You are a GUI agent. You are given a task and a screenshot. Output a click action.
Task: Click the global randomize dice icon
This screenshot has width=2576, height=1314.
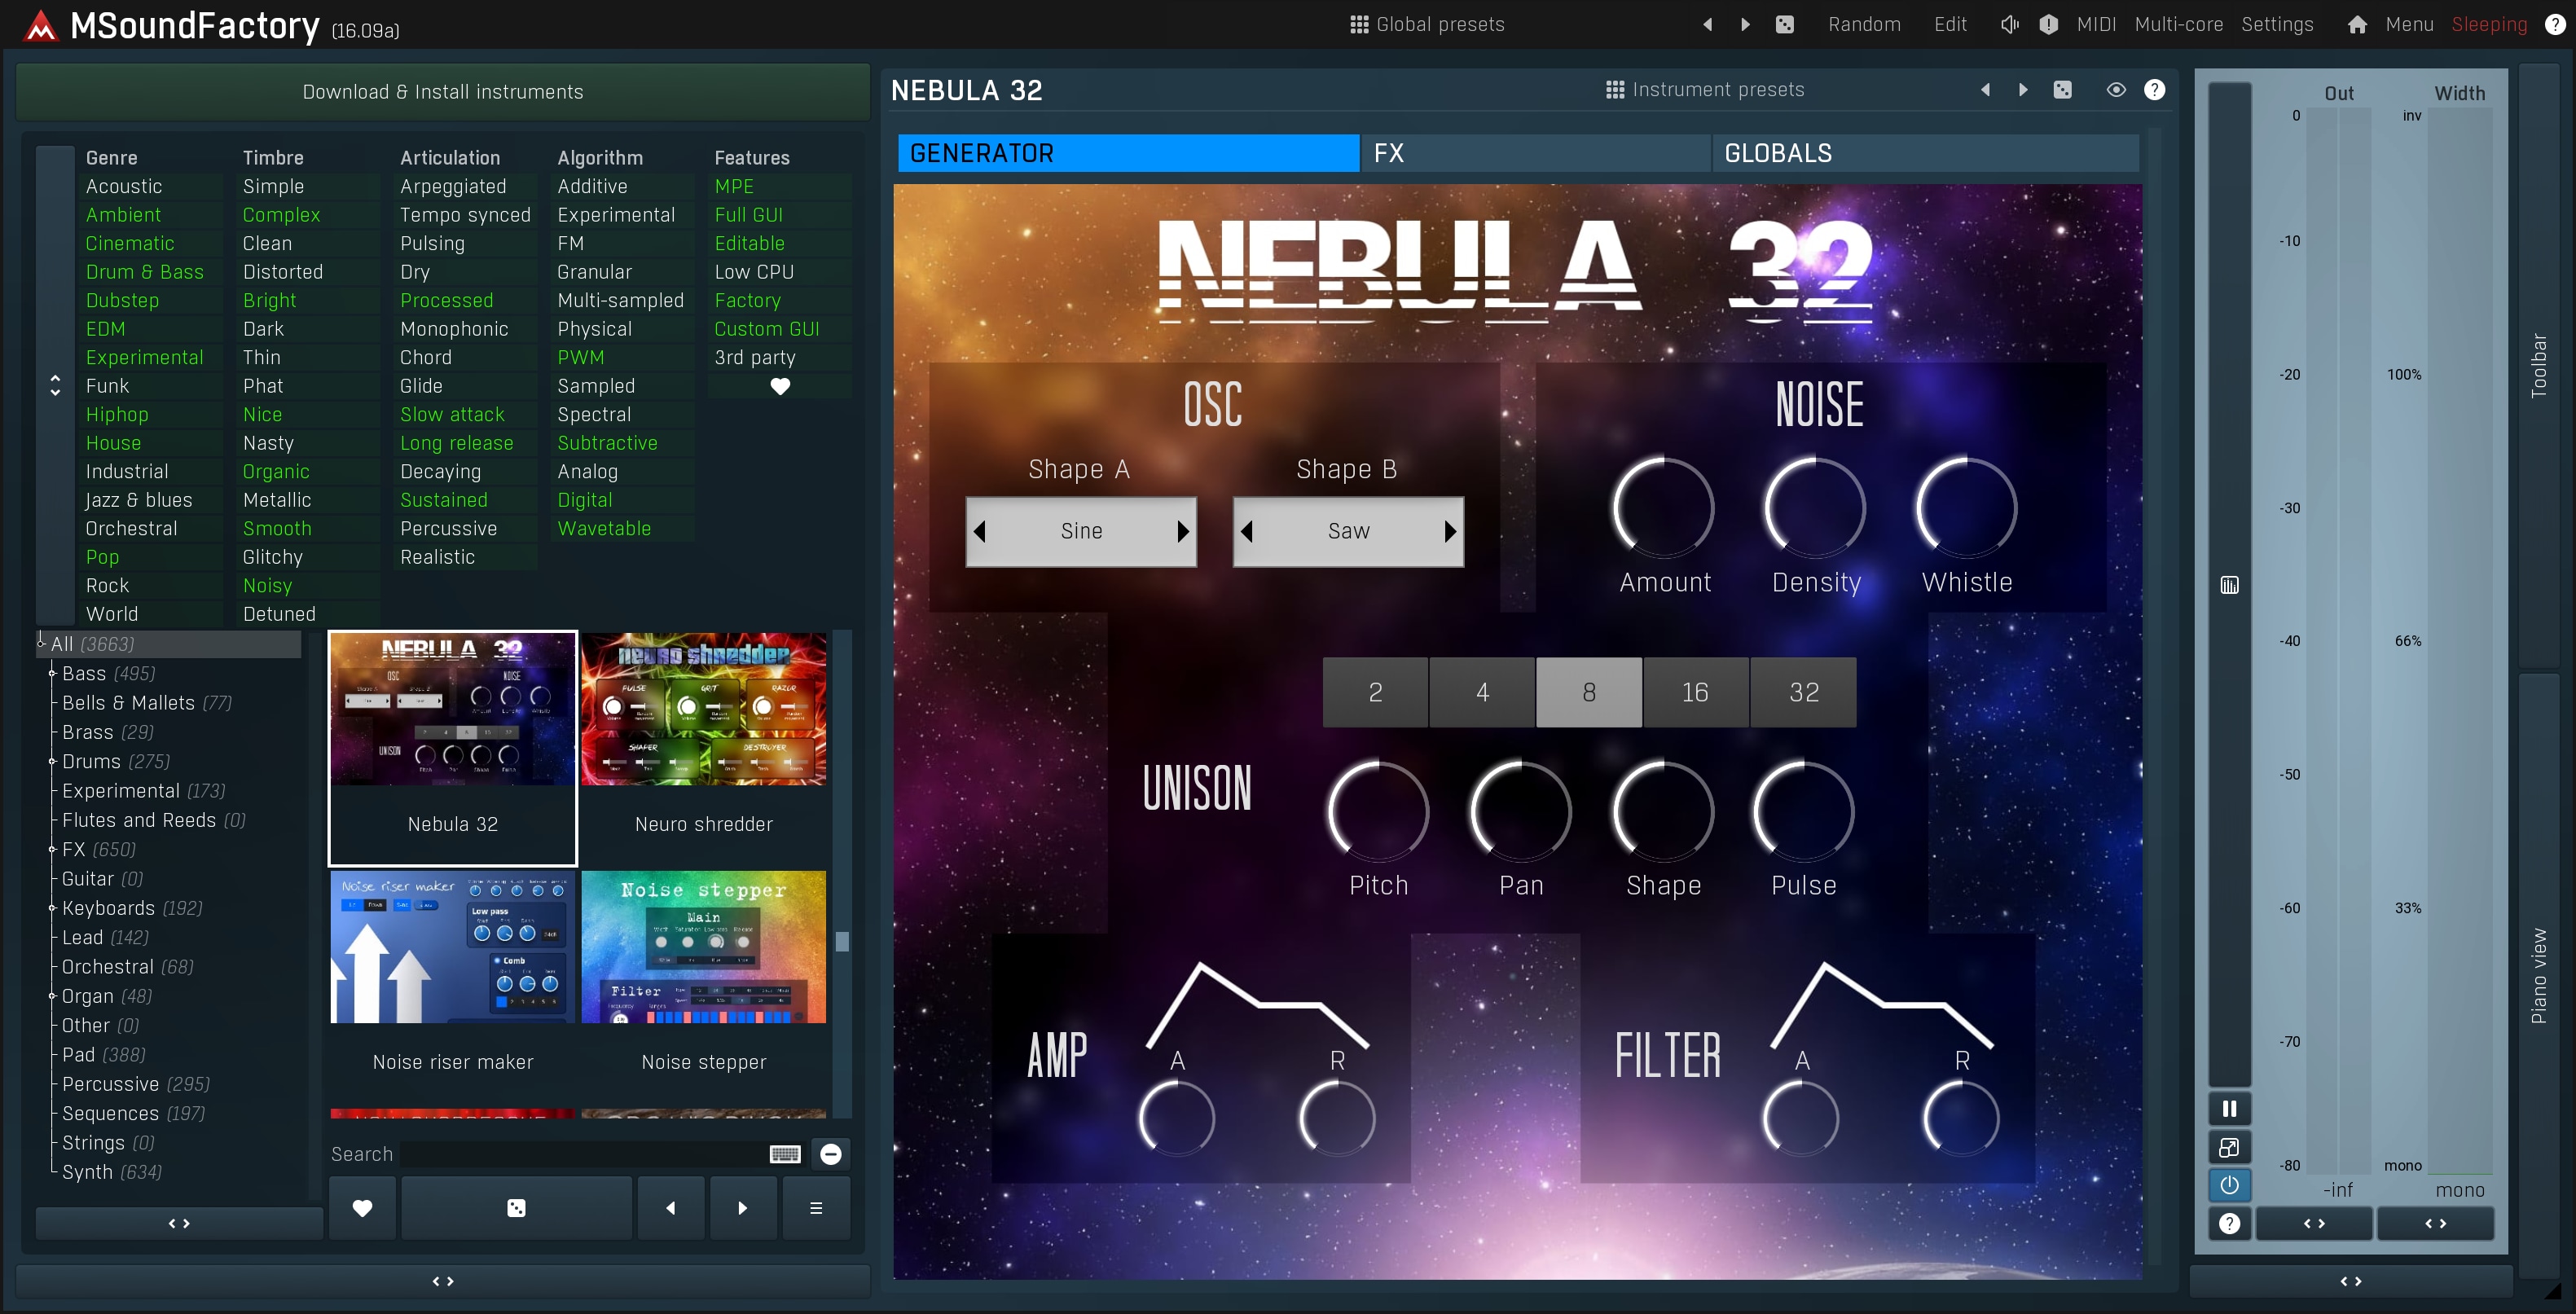(1784, 24)
